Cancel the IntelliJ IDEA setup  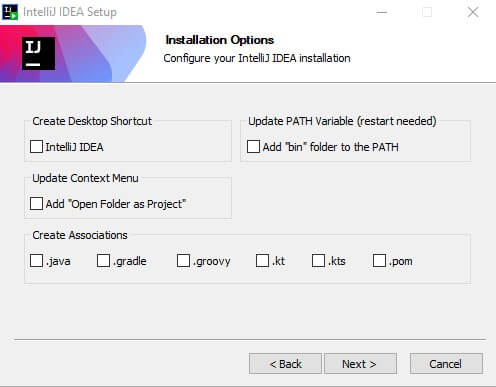pos(446,364)
